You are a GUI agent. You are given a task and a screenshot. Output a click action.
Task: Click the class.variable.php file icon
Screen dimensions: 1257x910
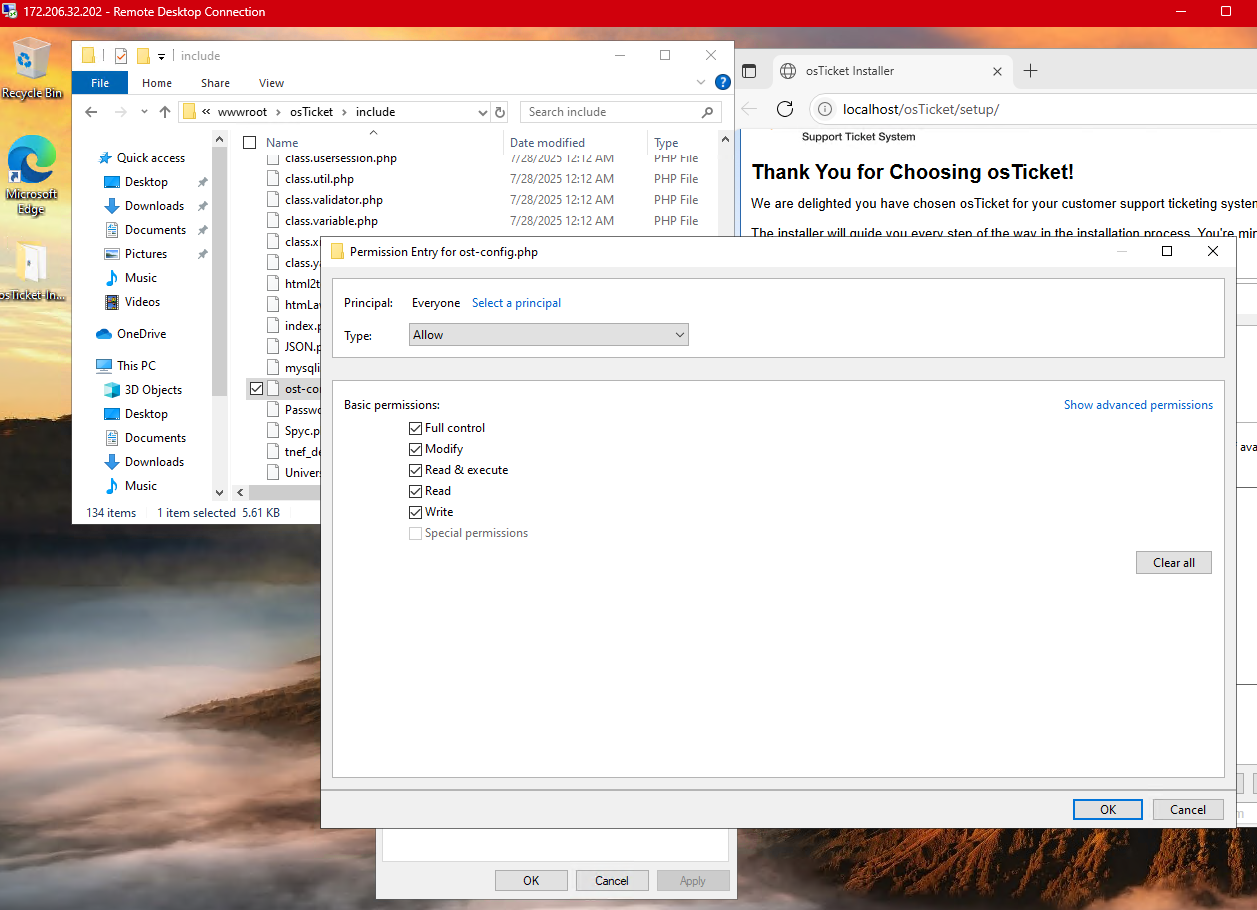pyautogui.click(x=274, y=221)
